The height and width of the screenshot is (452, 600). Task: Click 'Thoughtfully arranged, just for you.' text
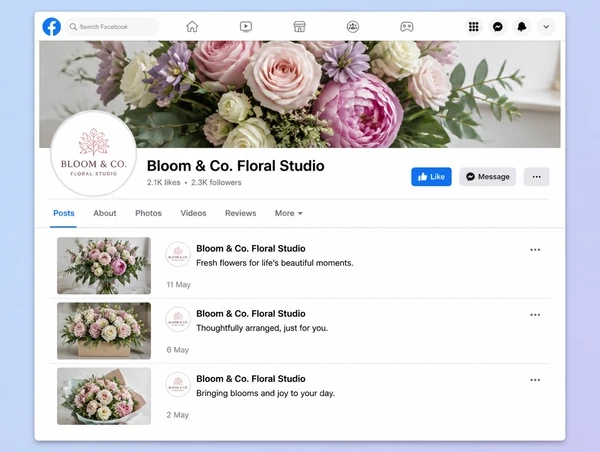[262, 328]
